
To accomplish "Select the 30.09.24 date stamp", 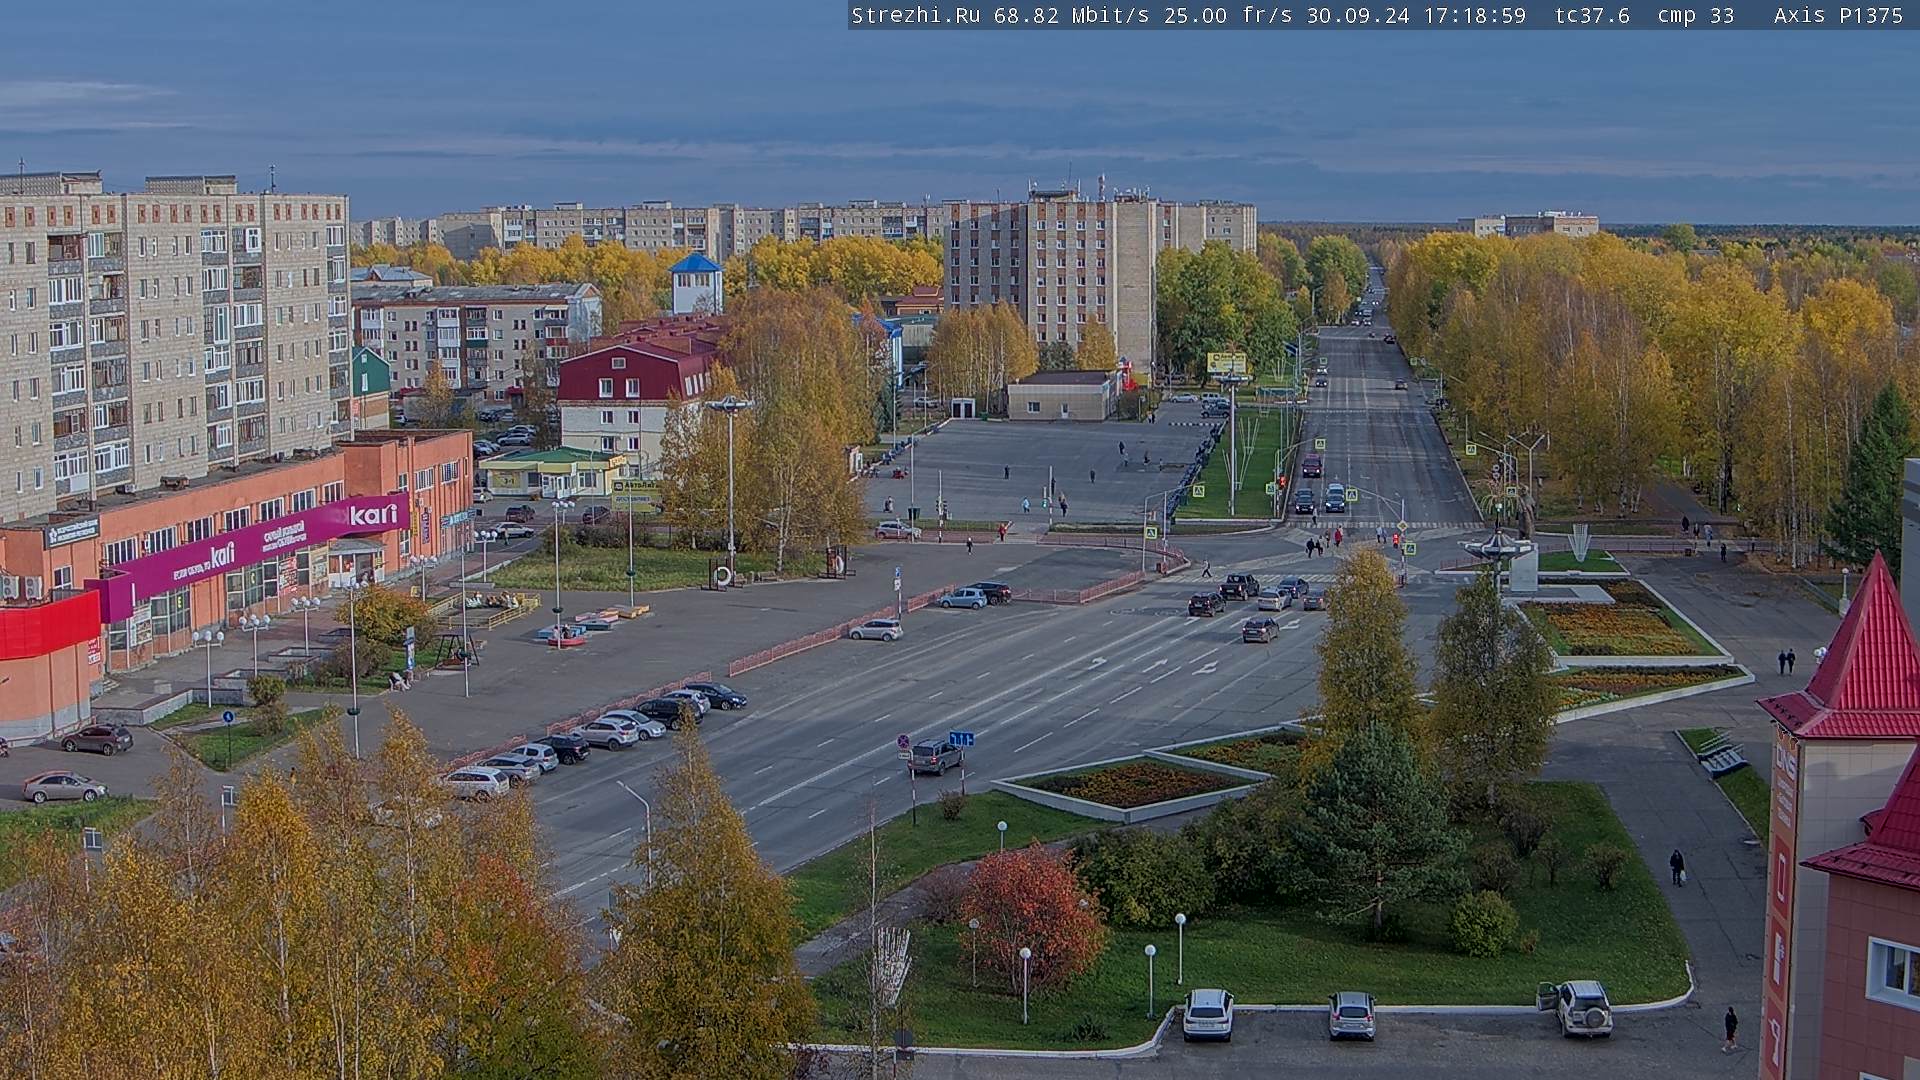I will (x=1357, y=15).
